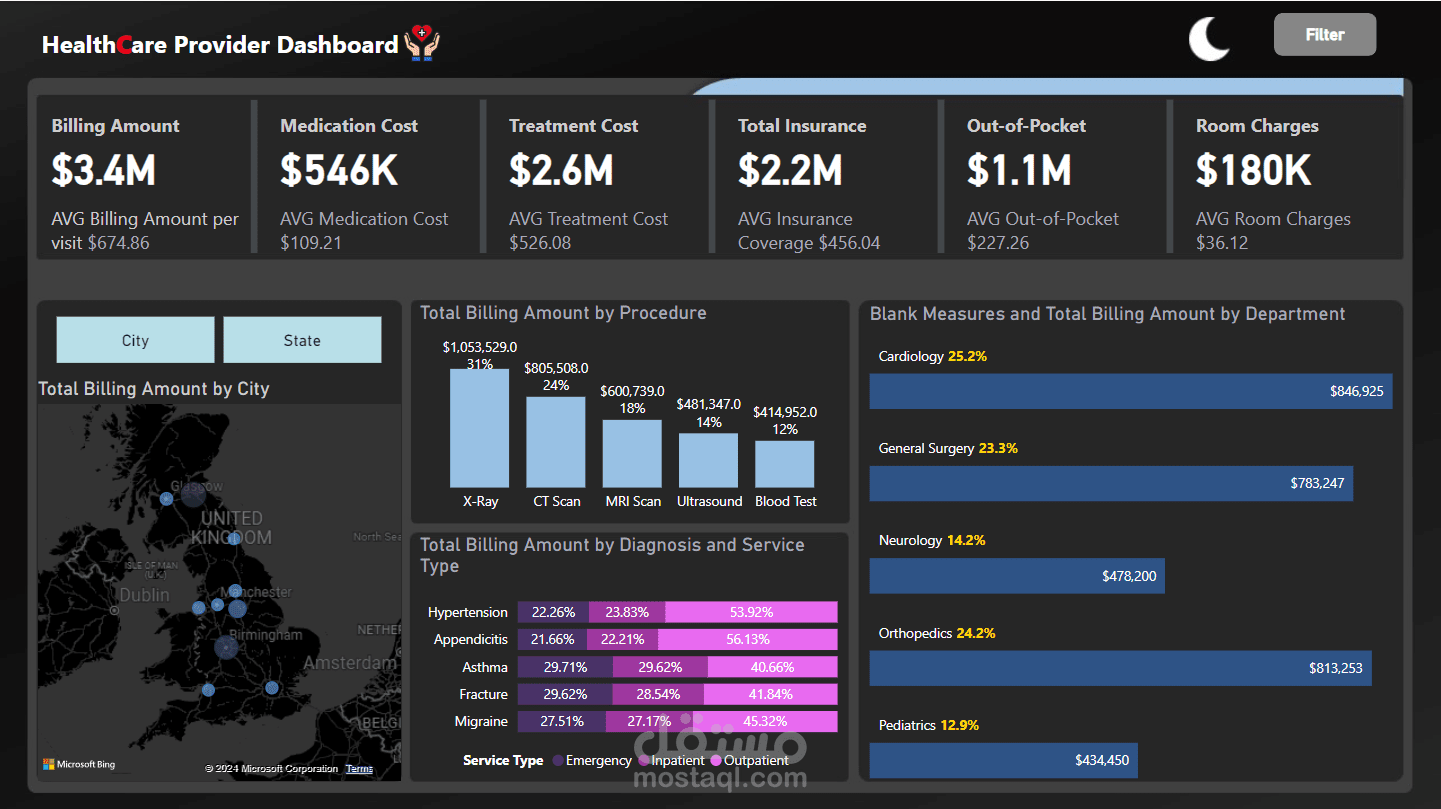Click the Birmingham bubble on the map
This screenshot has height=809, width=1441.
pyautogui.click(x=228, y=648)
